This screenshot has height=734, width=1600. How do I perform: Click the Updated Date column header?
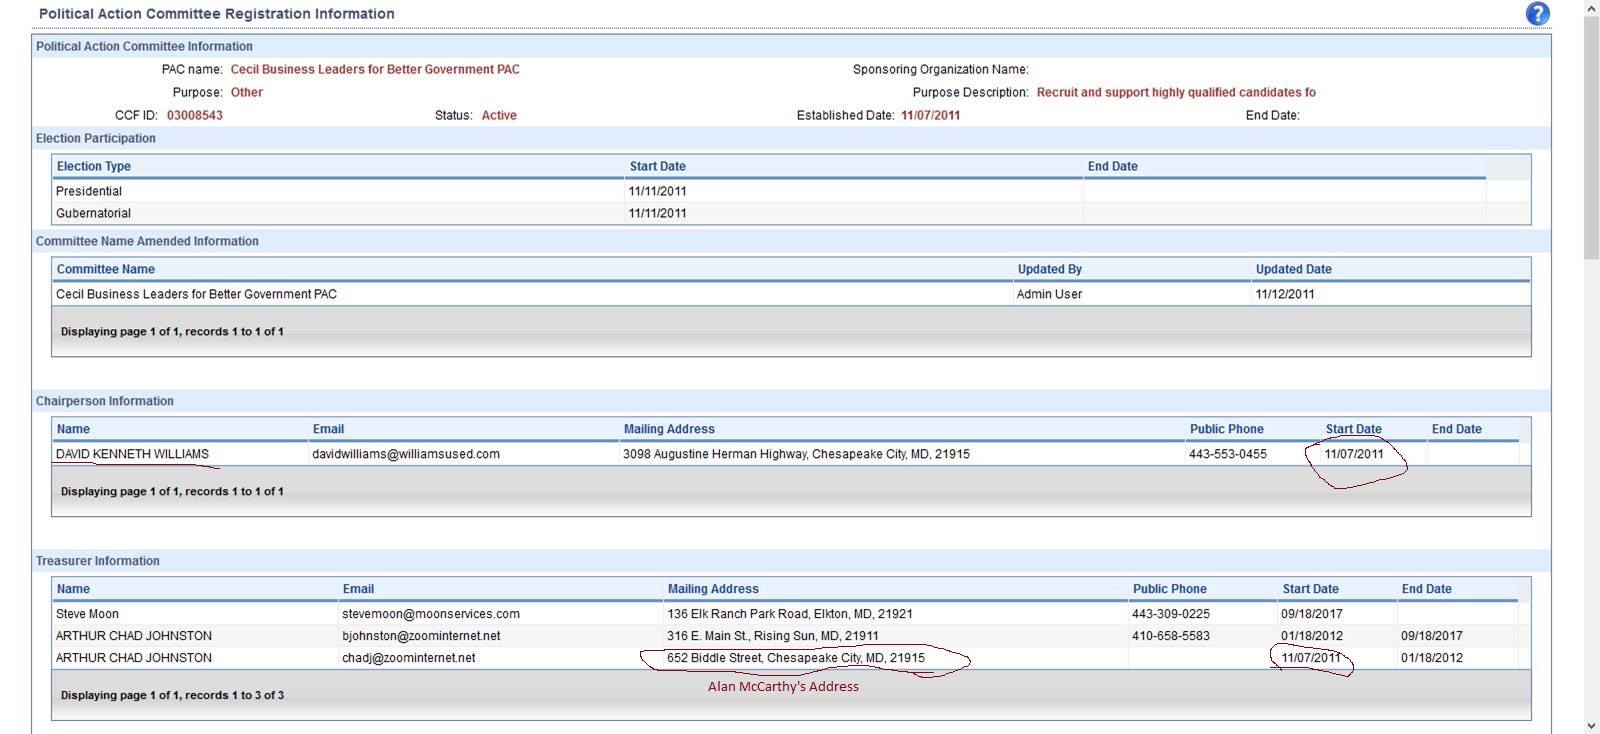tap(1293, 269)
